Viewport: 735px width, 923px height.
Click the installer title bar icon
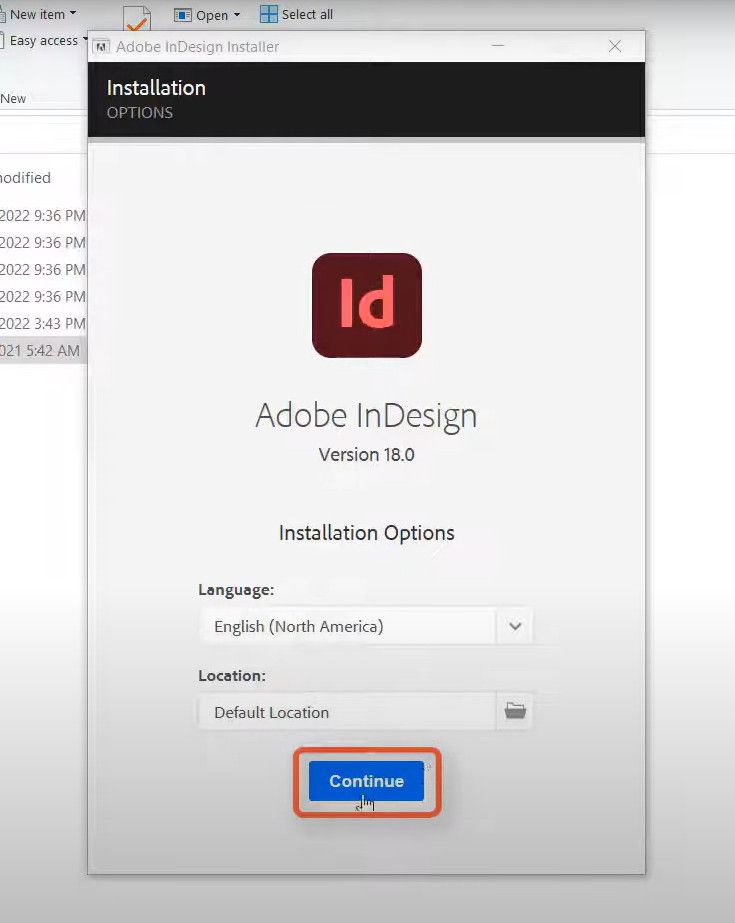pyautogui.click(x=101, y=47)
